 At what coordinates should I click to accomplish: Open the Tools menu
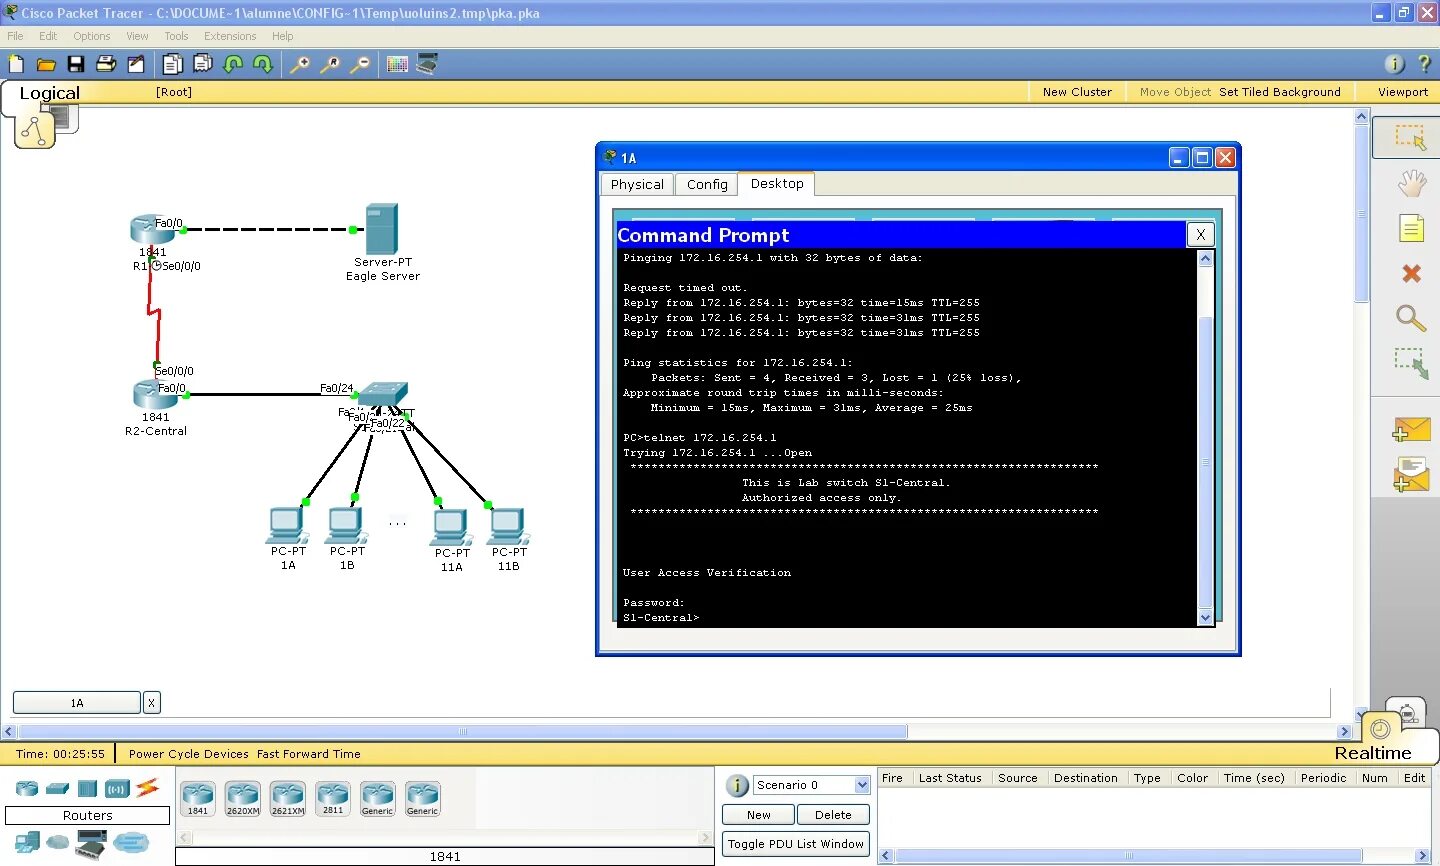(176, 36)
